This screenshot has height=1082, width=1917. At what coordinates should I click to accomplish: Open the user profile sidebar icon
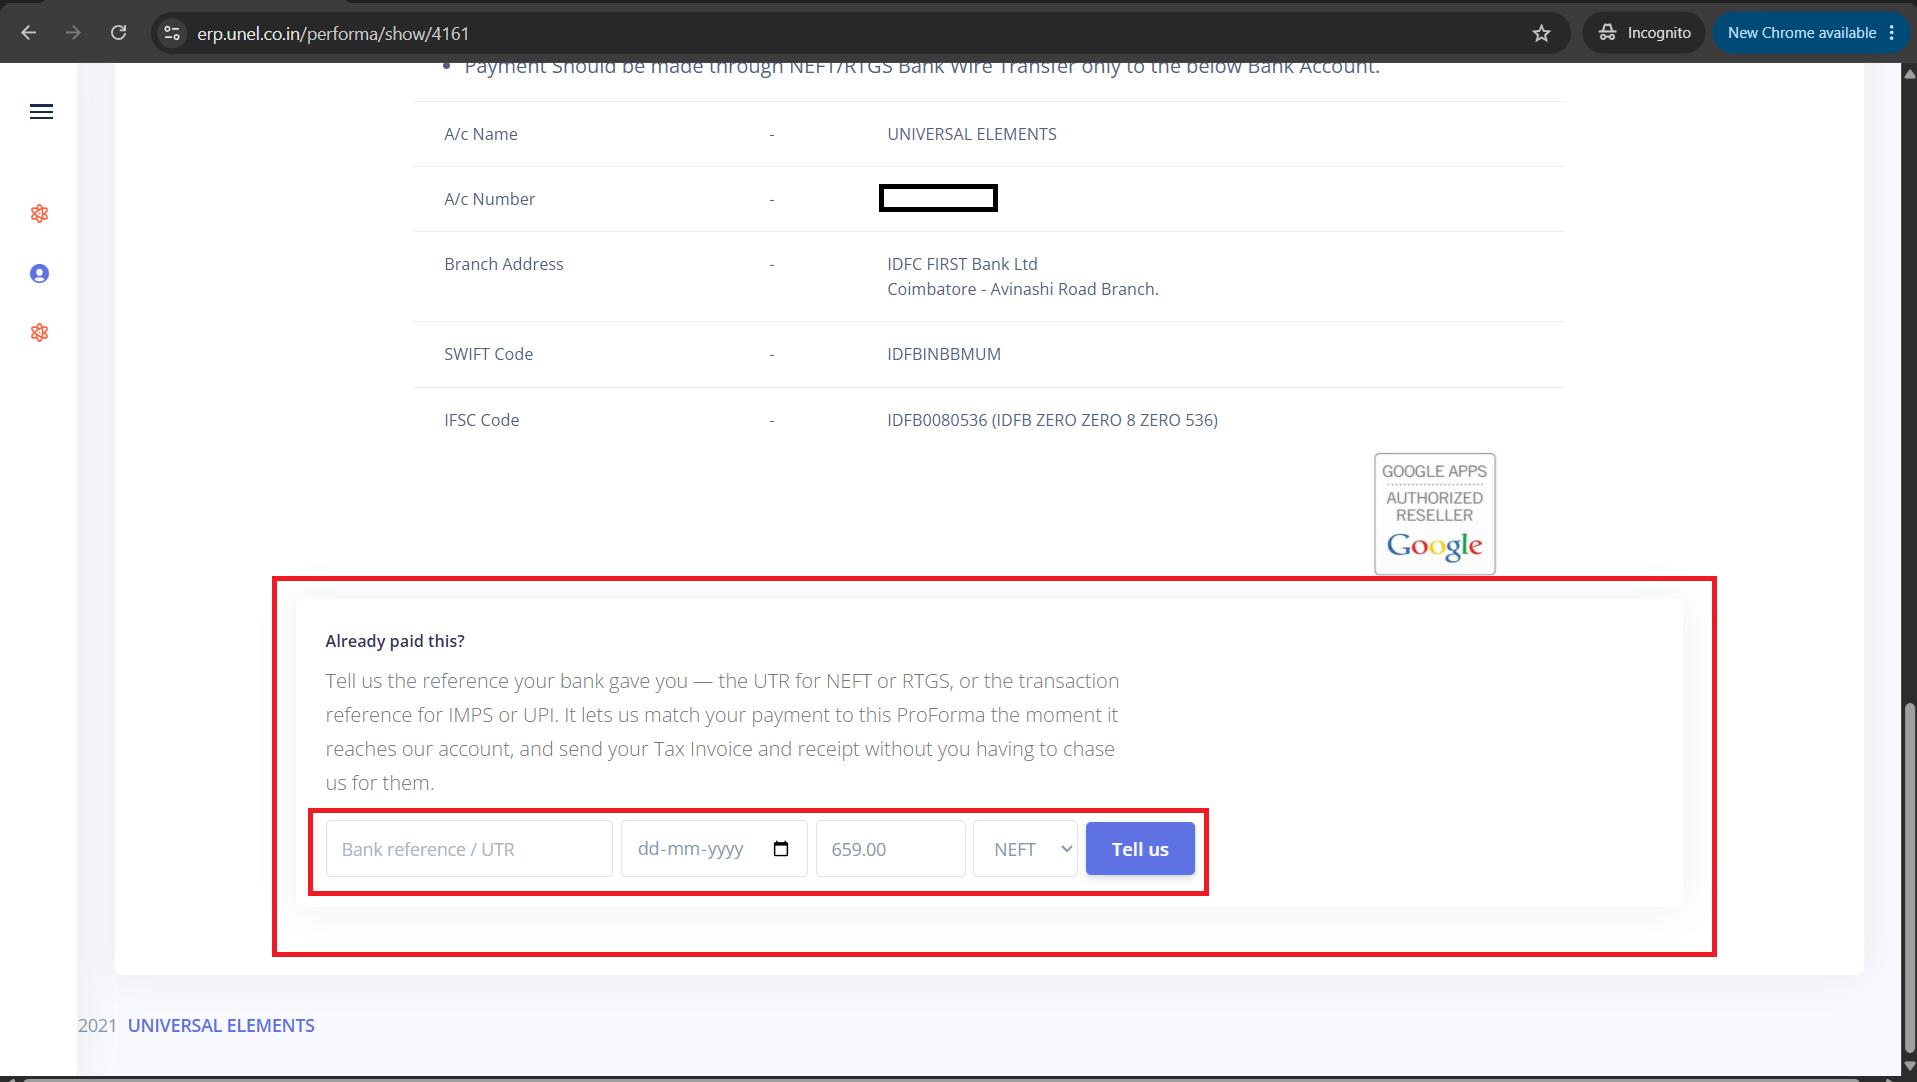[x=40, y=274]
